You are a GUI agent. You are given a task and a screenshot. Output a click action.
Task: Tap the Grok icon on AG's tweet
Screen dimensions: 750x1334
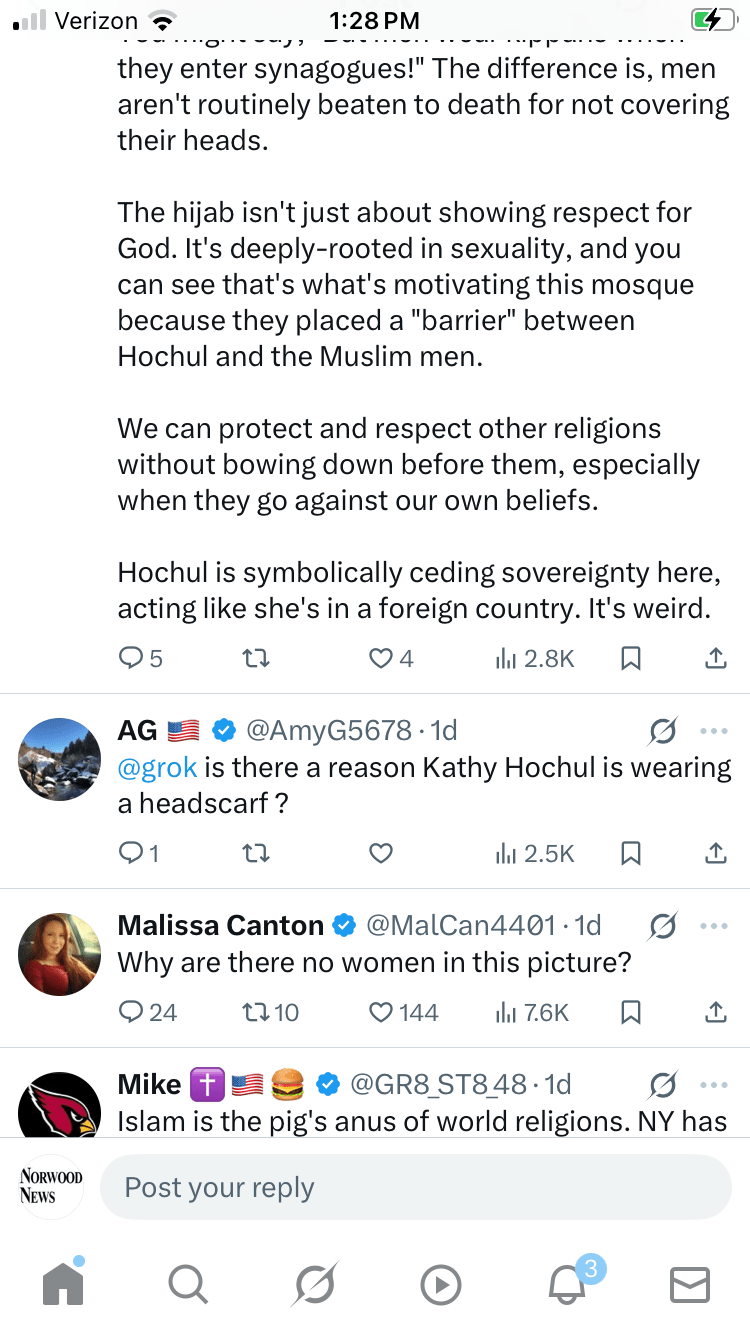pyautogui.click(x=662, y=732)
